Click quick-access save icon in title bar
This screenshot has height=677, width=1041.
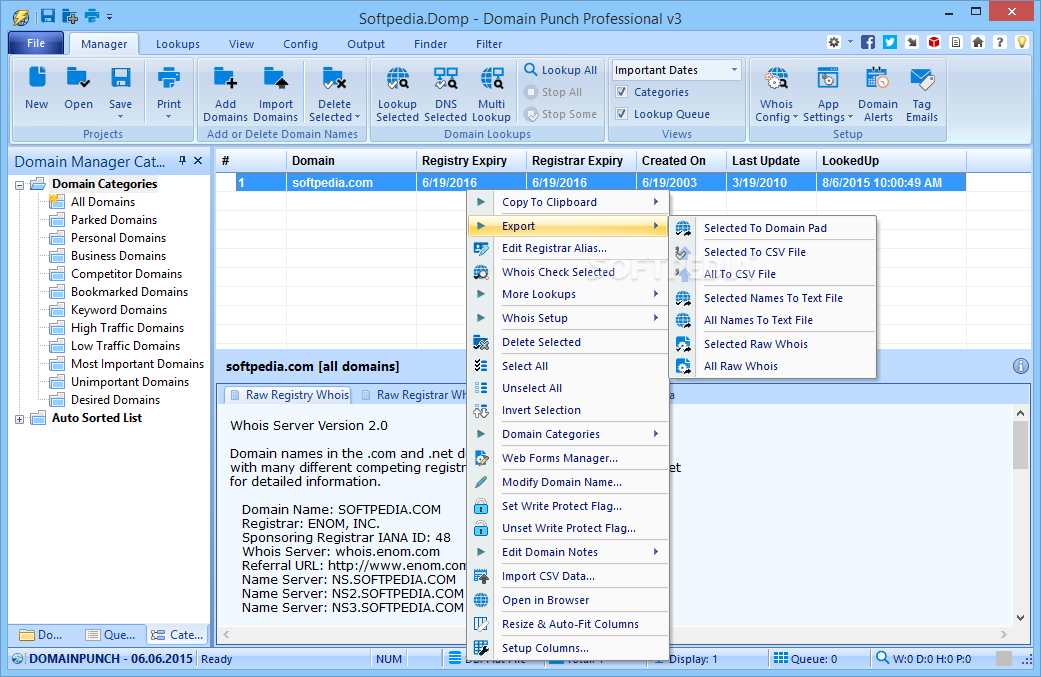coord(48,16)
